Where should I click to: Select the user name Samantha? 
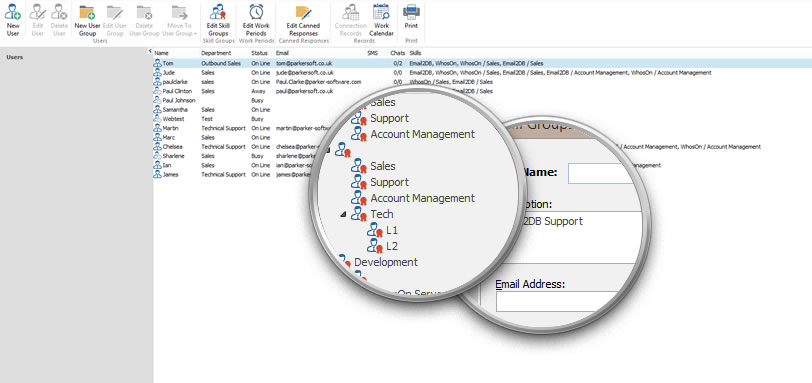175,110
